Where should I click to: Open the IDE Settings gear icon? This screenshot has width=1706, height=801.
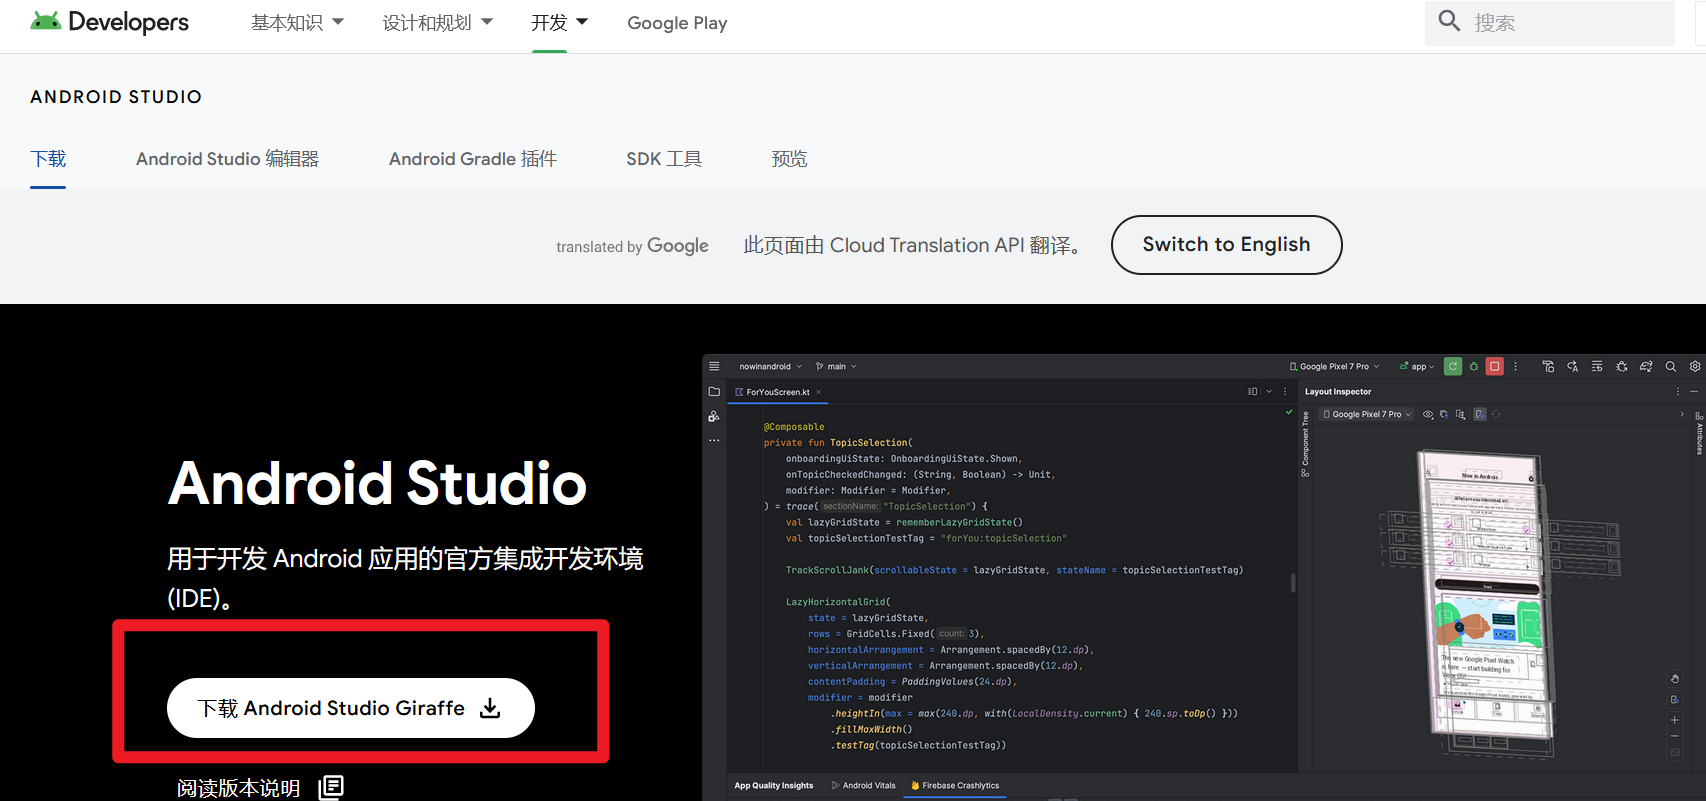click(x=1695, y=366)
